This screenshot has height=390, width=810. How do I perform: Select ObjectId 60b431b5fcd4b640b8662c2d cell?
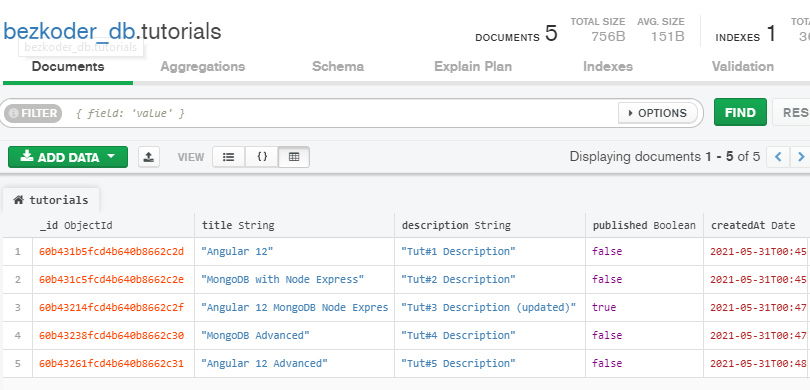(x=114, y=252)
